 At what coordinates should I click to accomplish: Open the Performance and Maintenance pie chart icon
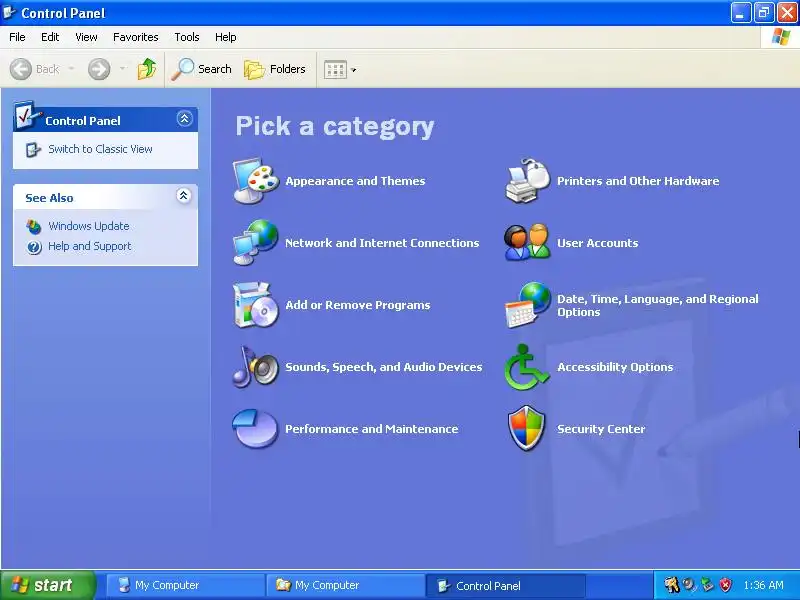(255, 429)
